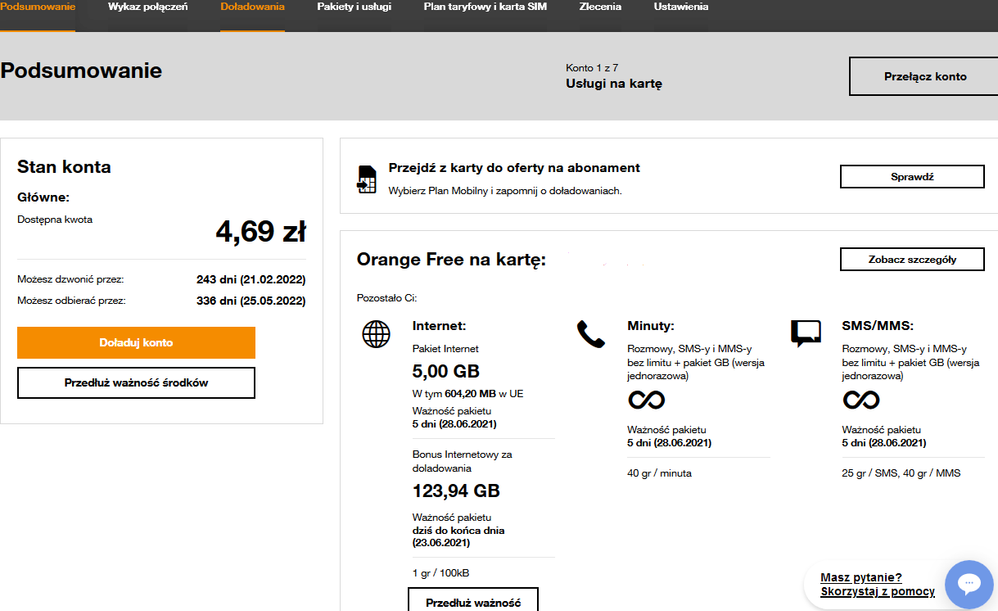998x611 pixels.
Task: Click Przedłuż ważność środków button
Action: (x=136, y=383)
